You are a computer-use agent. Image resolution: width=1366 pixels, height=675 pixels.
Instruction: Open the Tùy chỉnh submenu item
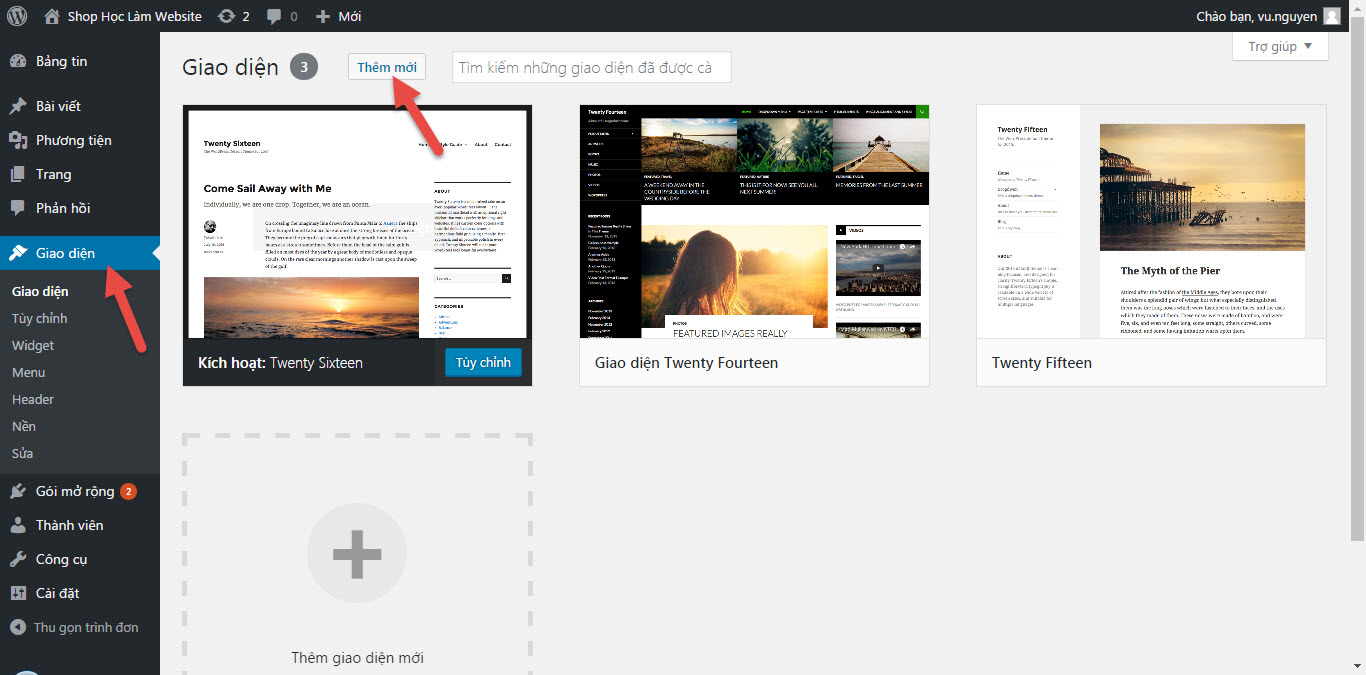[x=38, y=318]
